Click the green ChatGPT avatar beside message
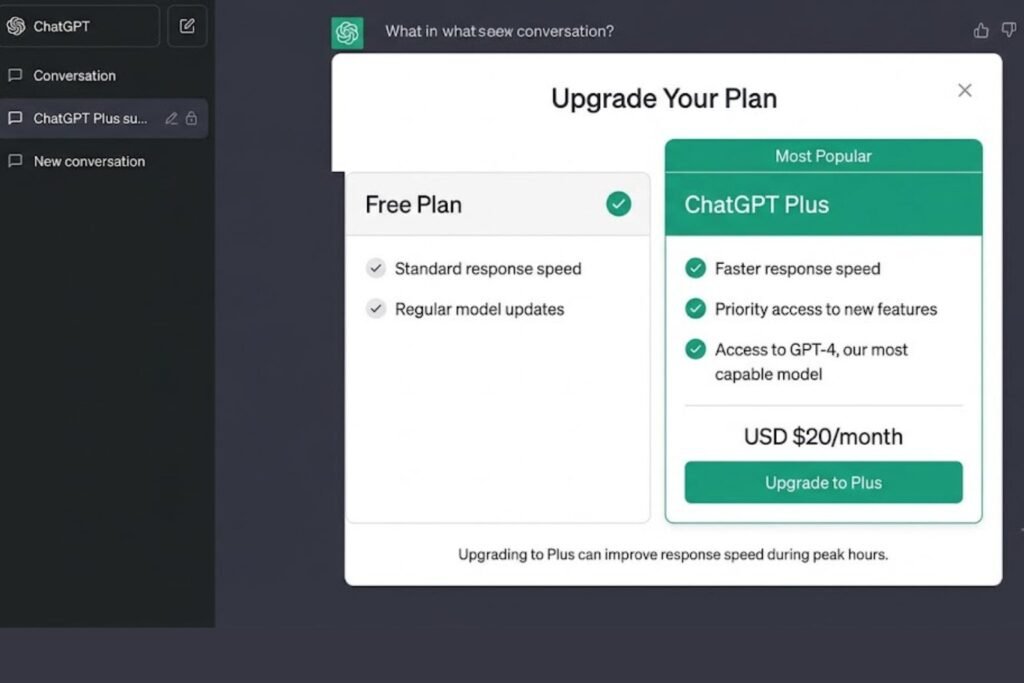1024x683 pixels. click(347, 32)
